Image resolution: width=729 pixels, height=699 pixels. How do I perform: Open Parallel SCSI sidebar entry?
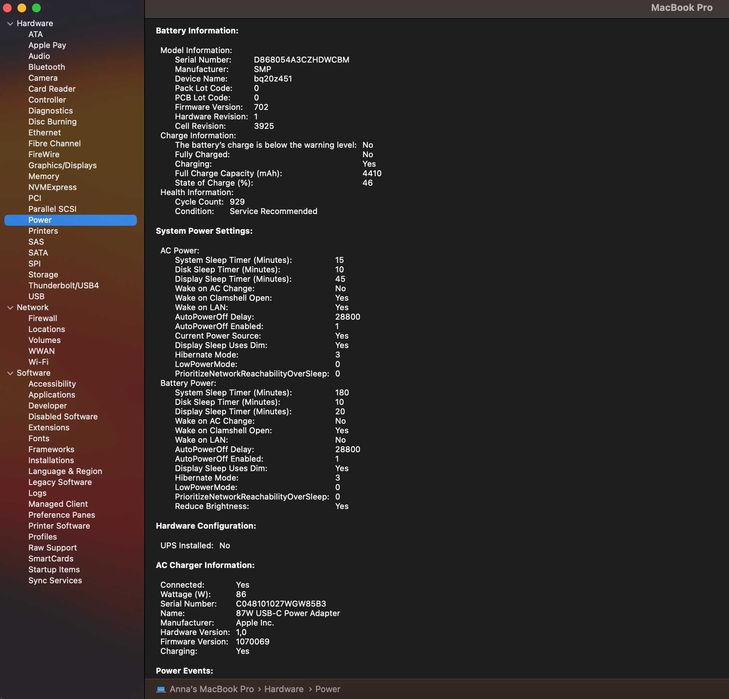pyautogui.click(x=52, y=209)
